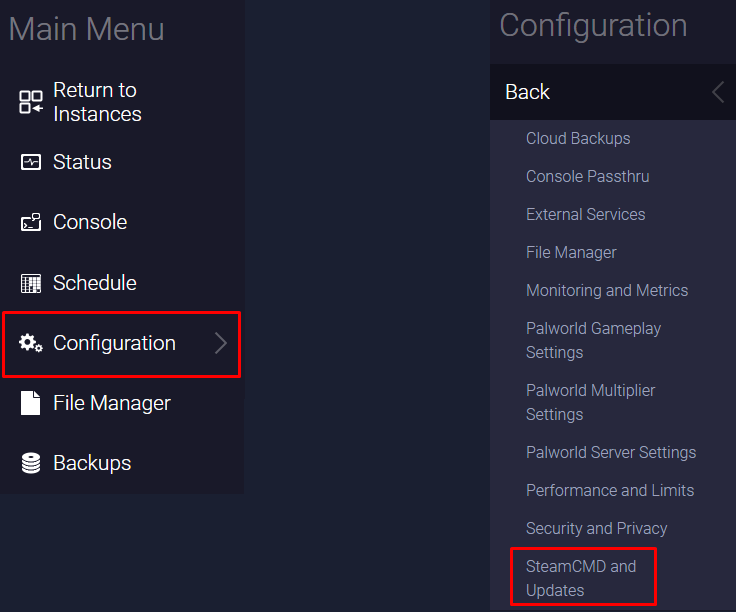Expand Configuration using its right chevron
The height and width of the screenshot is (612, 736).
coord(221,343)
